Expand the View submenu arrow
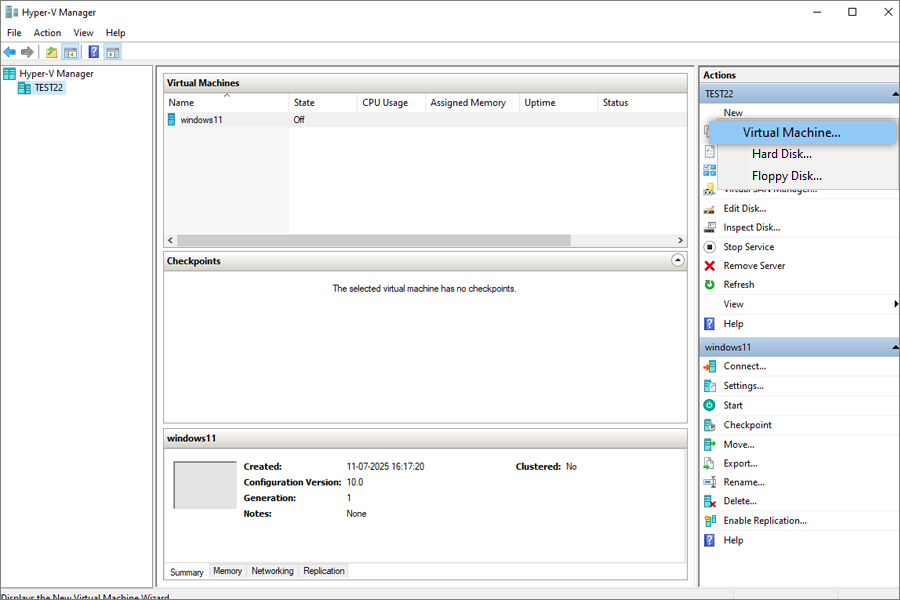This screenshot has height=600, width=900. 896,304
